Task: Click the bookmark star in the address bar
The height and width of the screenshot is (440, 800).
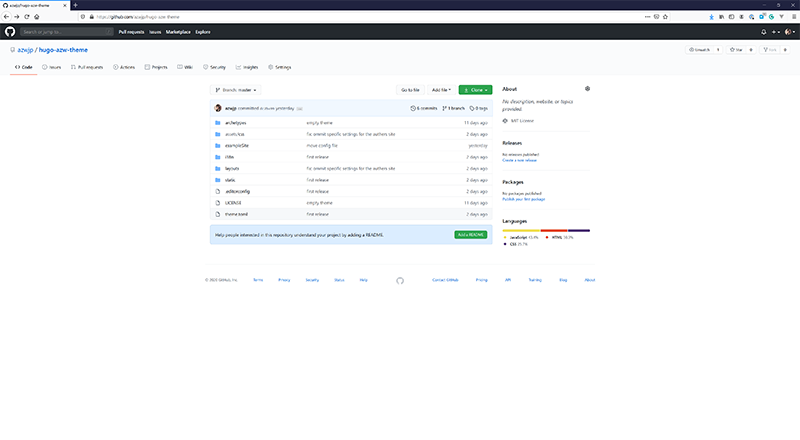Action: tap(665, 17)
